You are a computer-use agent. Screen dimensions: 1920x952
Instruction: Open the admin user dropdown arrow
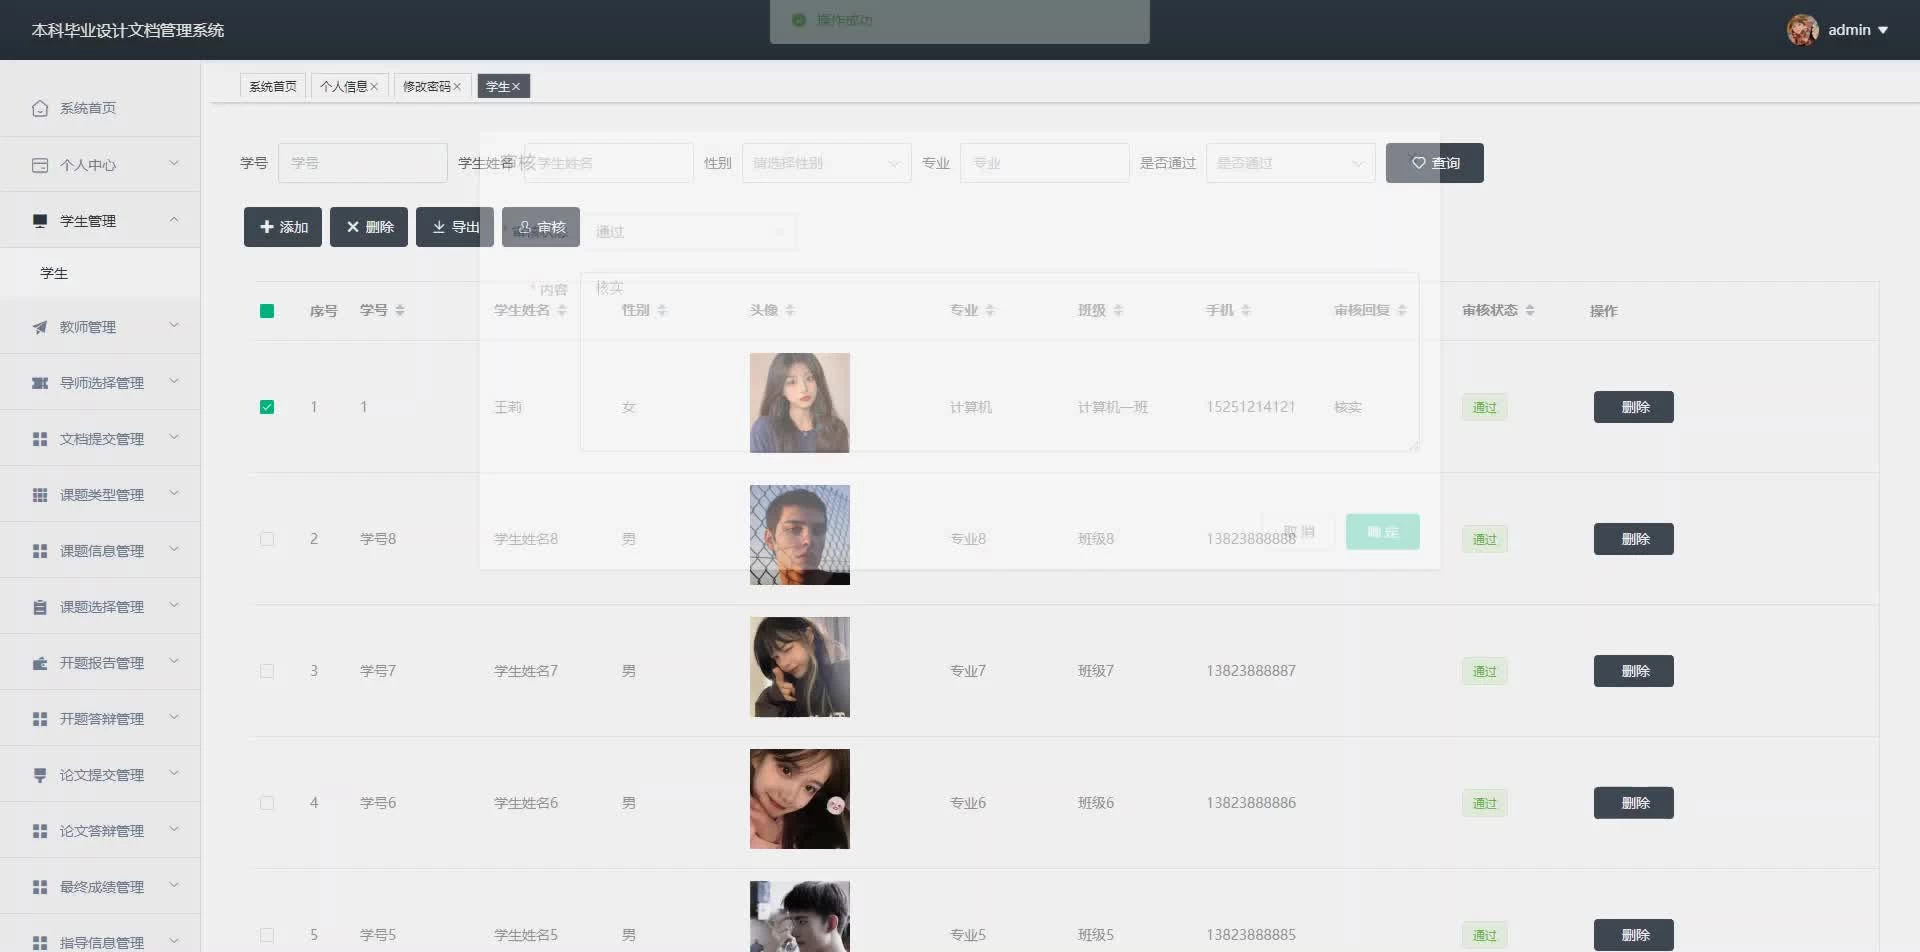pyautogui.click(x=1883, y=30)
